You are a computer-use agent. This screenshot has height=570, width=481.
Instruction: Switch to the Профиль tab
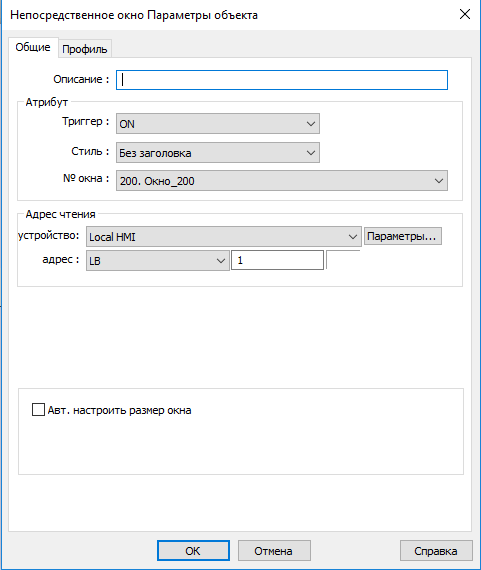click(85, 49)
